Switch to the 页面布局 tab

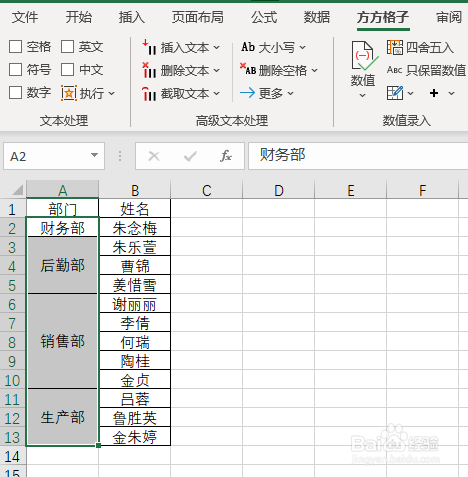(198, 17)
